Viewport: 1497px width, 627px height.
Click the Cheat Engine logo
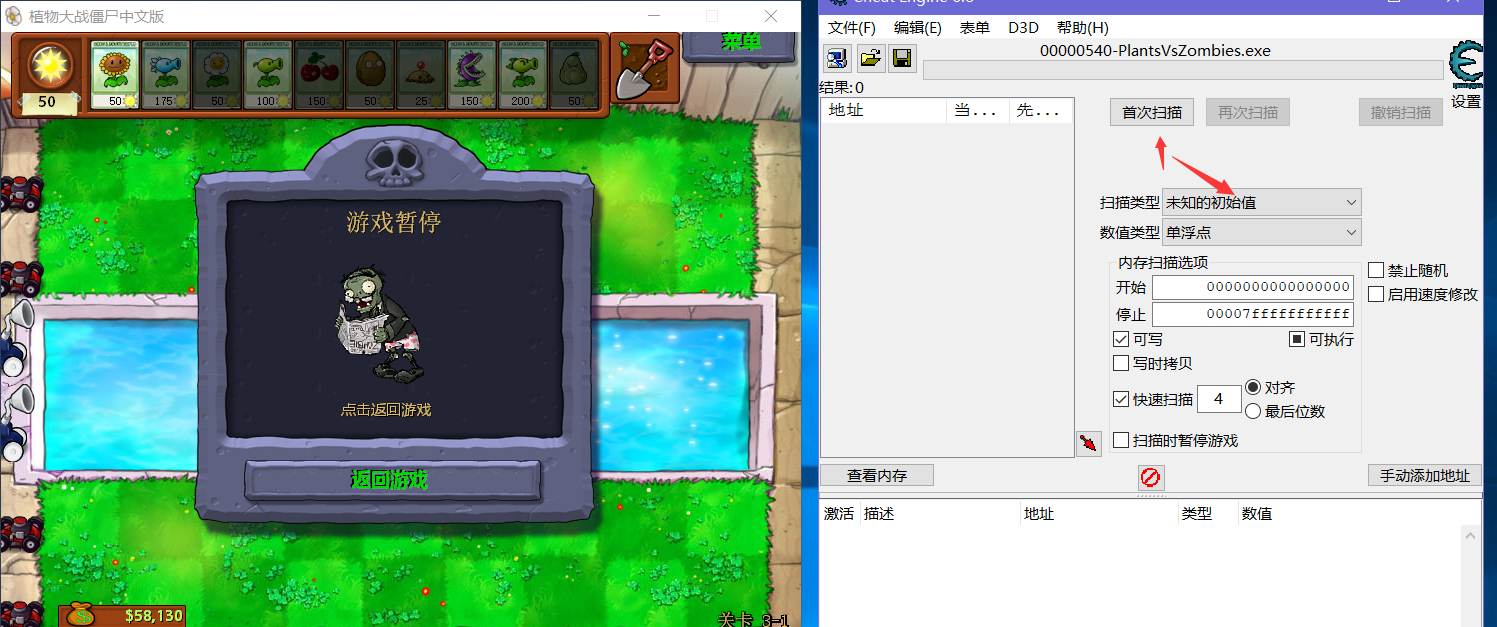point(1467,66)
